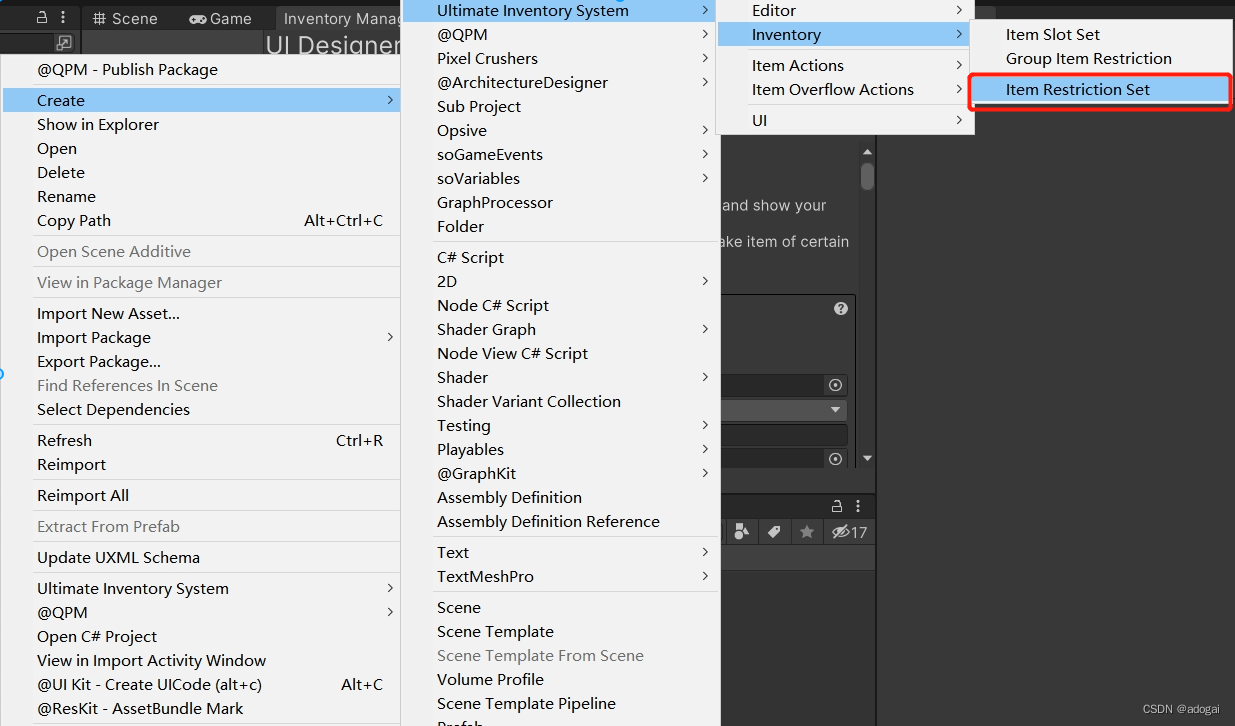Open the inspector dropdown field arrow
Image resolution: width=1235 pixels, height=726 pixels.
(835, 410)
